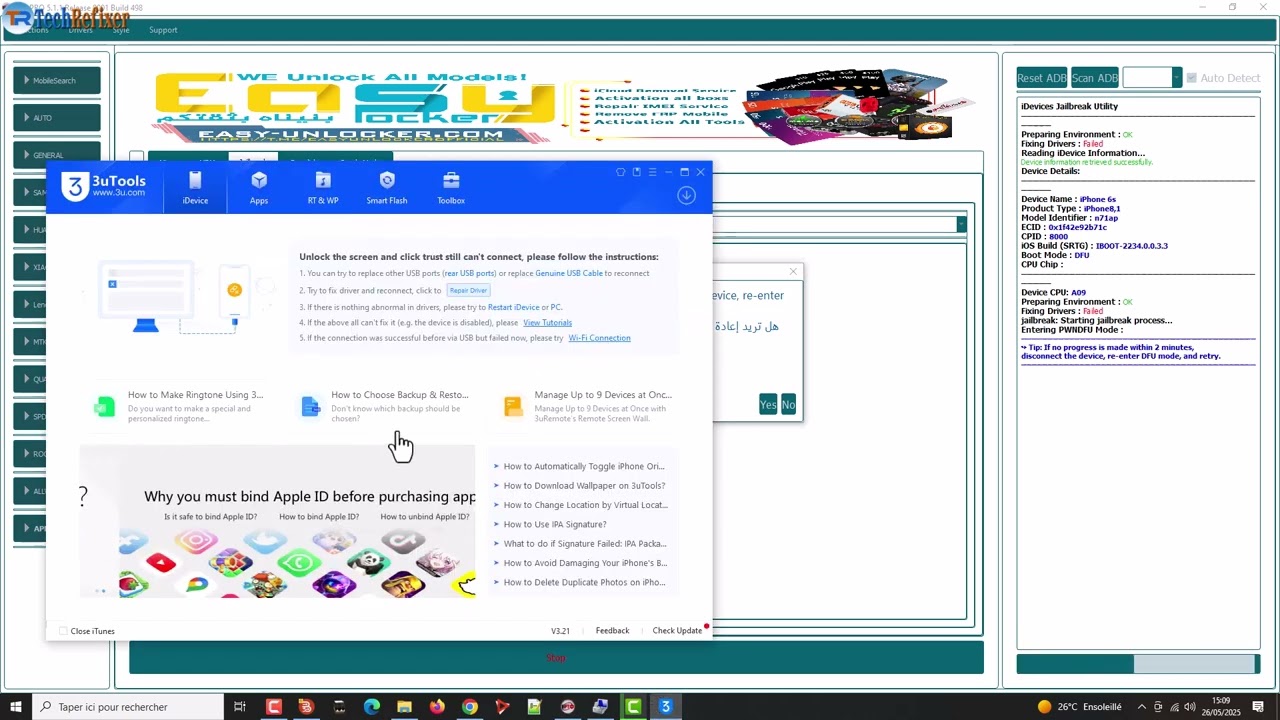The width and height of the screenshot is (1280, 720).
Task: Open 'How to Change Location by Virtual Locat...'
Action: point(585,505)
